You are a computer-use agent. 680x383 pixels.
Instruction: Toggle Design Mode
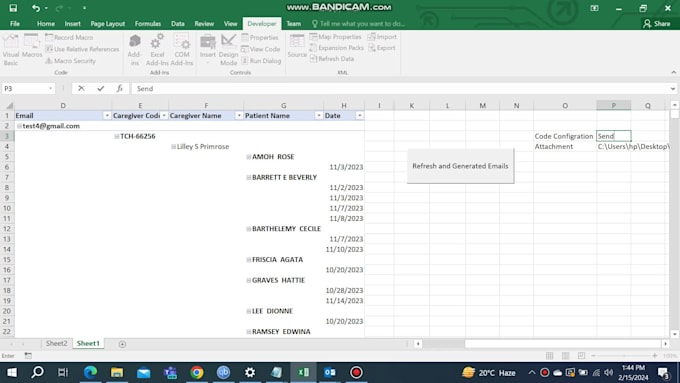coord(228,50)
